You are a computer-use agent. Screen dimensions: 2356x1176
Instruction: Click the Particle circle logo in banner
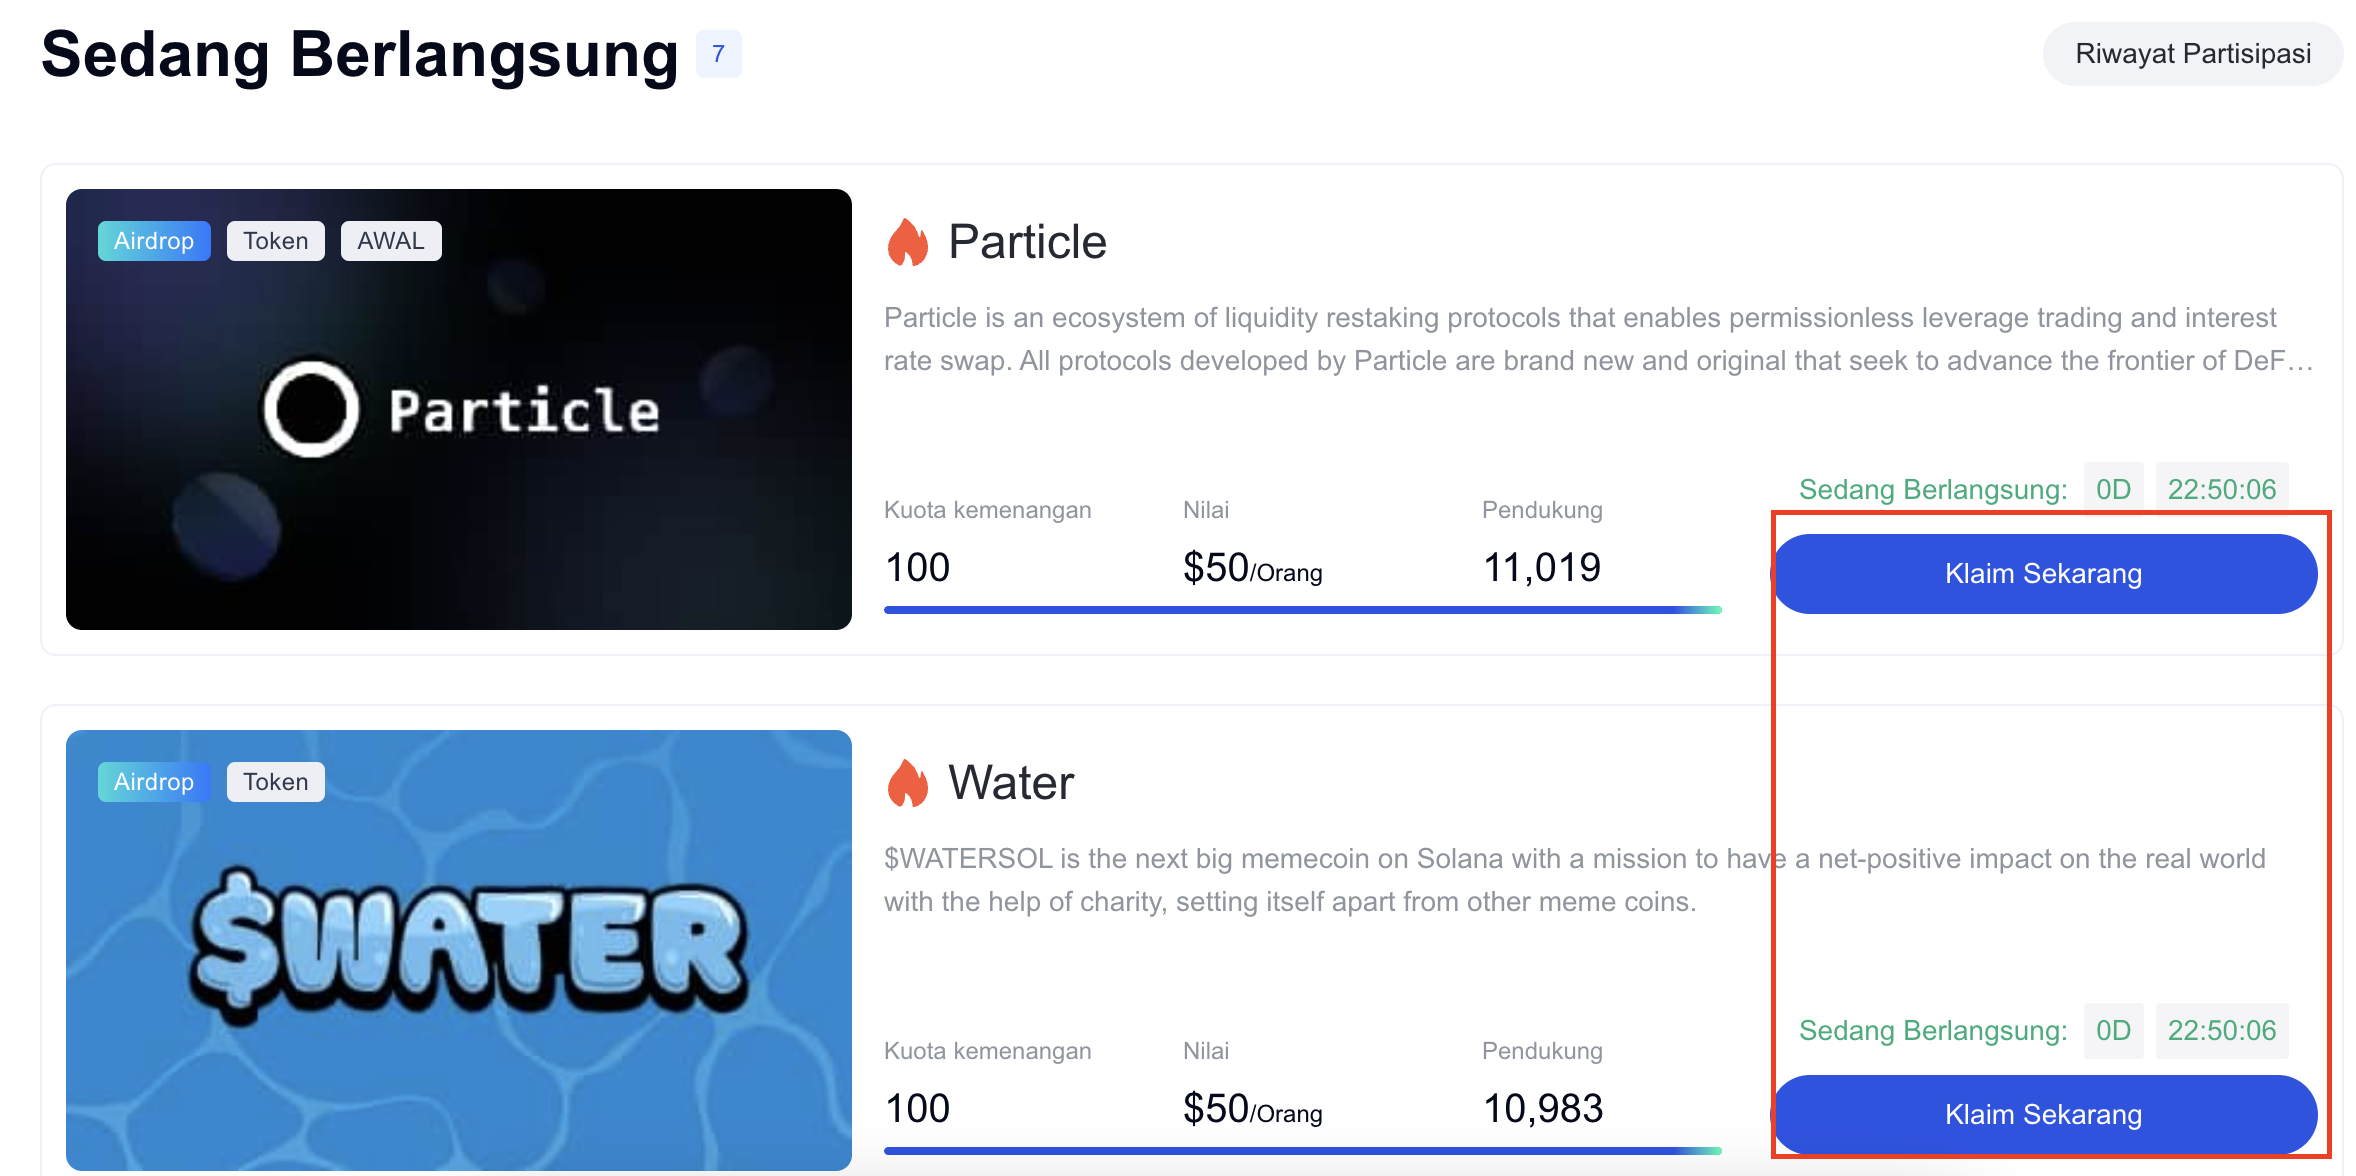[311, 409]
